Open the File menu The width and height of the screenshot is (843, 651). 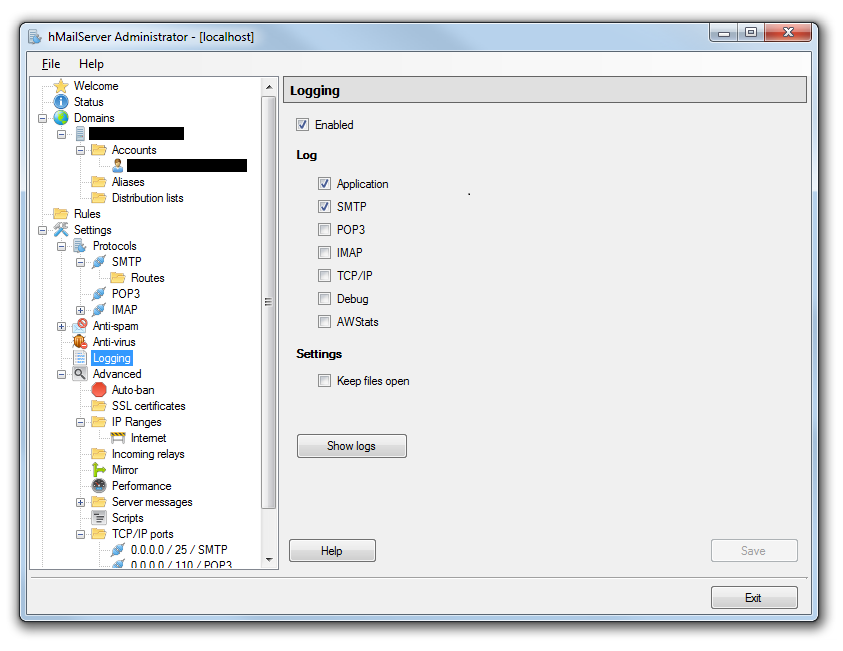click(x=51, y=64)
